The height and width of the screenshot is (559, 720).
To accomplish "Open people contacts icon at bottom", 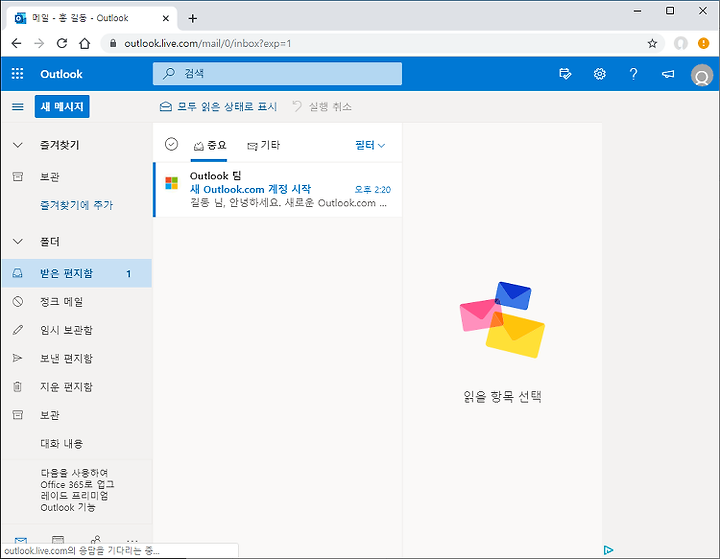I will [96, 540].
